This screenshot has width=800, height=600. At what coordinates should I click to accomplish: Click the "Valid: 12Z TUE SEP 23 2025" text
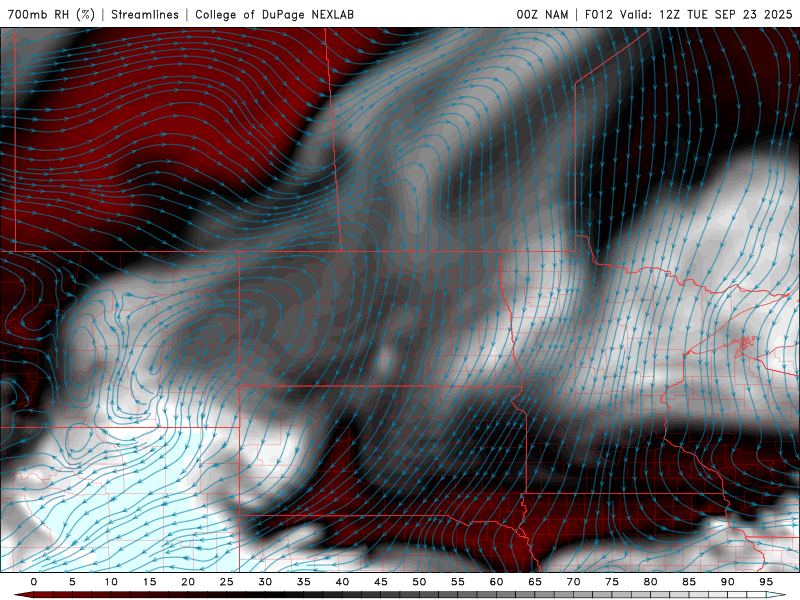(706, 14)
